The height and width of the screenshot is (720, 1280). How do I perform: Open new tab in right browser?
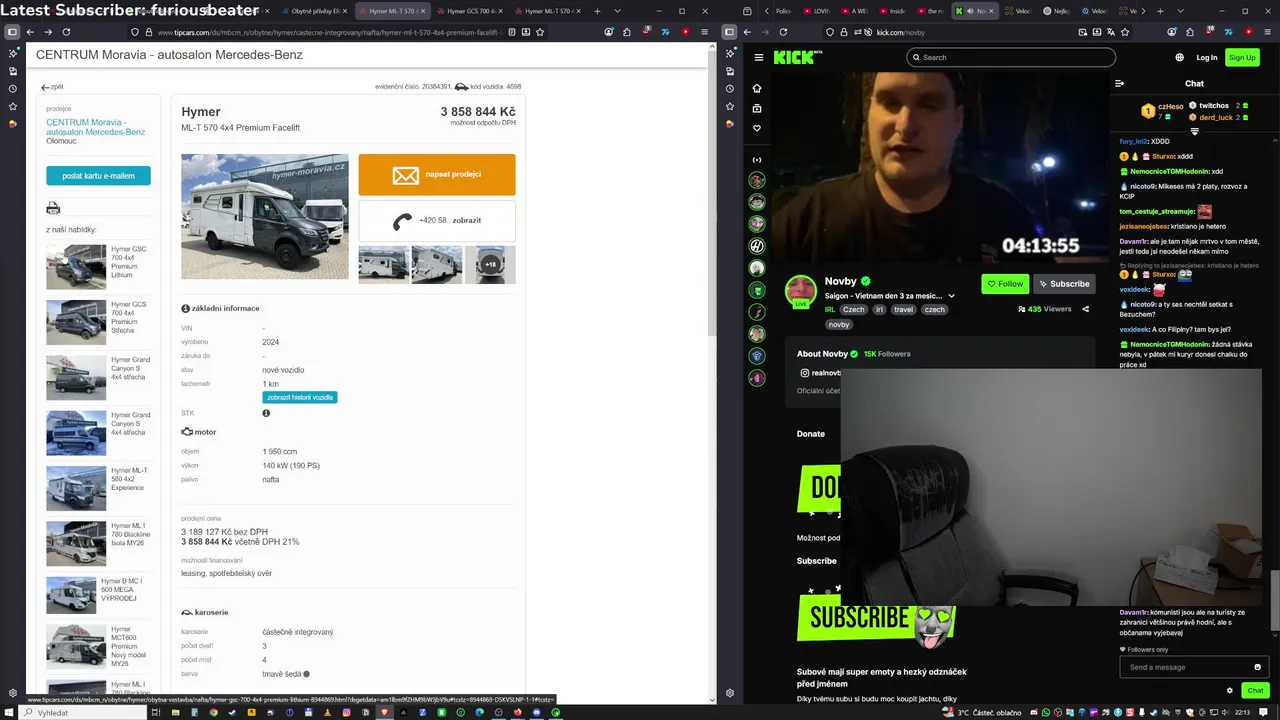(1160, 11)
